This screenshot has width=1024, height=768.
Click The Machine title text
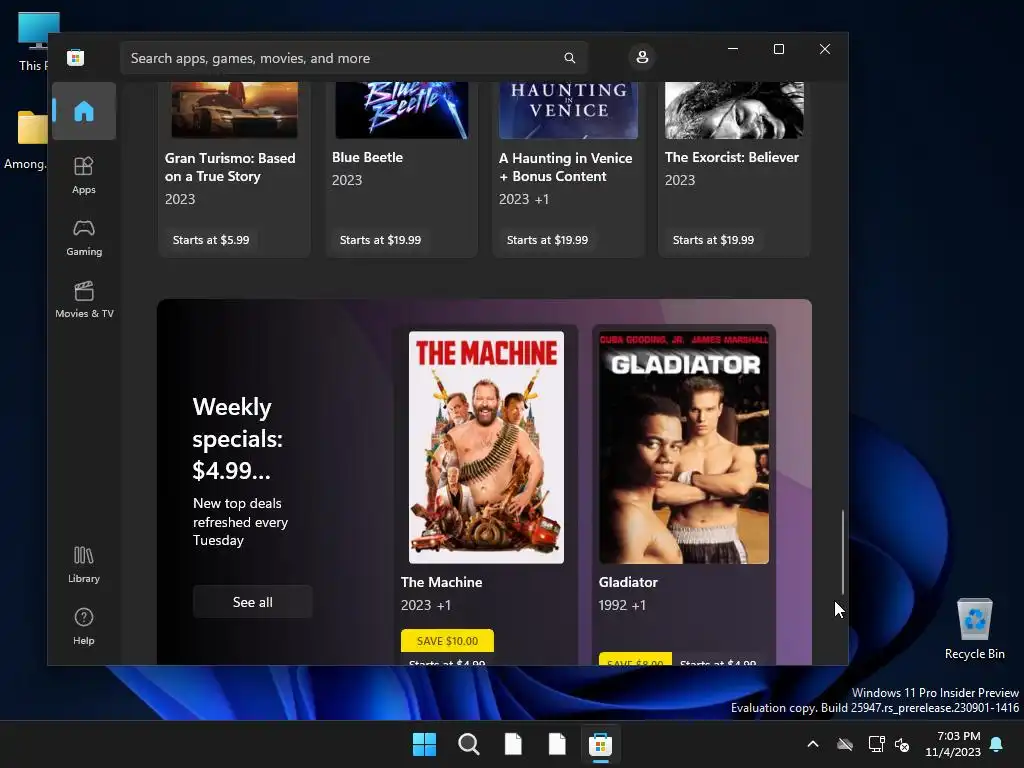coord(441,583)
